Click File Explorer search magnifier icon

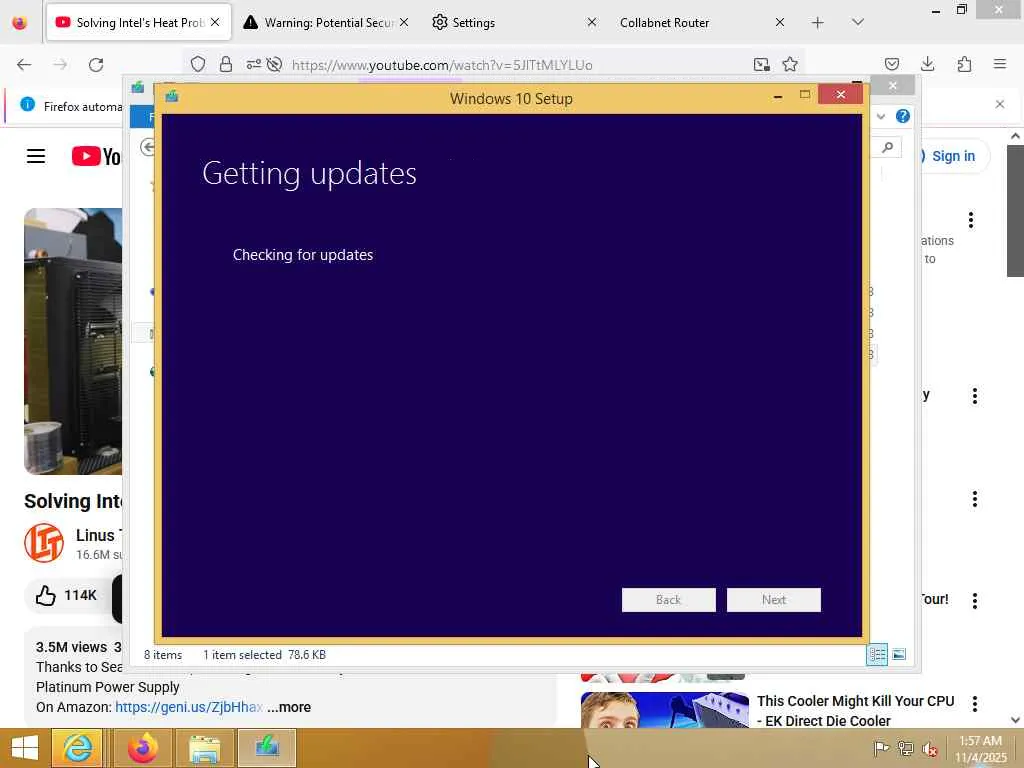887,148
